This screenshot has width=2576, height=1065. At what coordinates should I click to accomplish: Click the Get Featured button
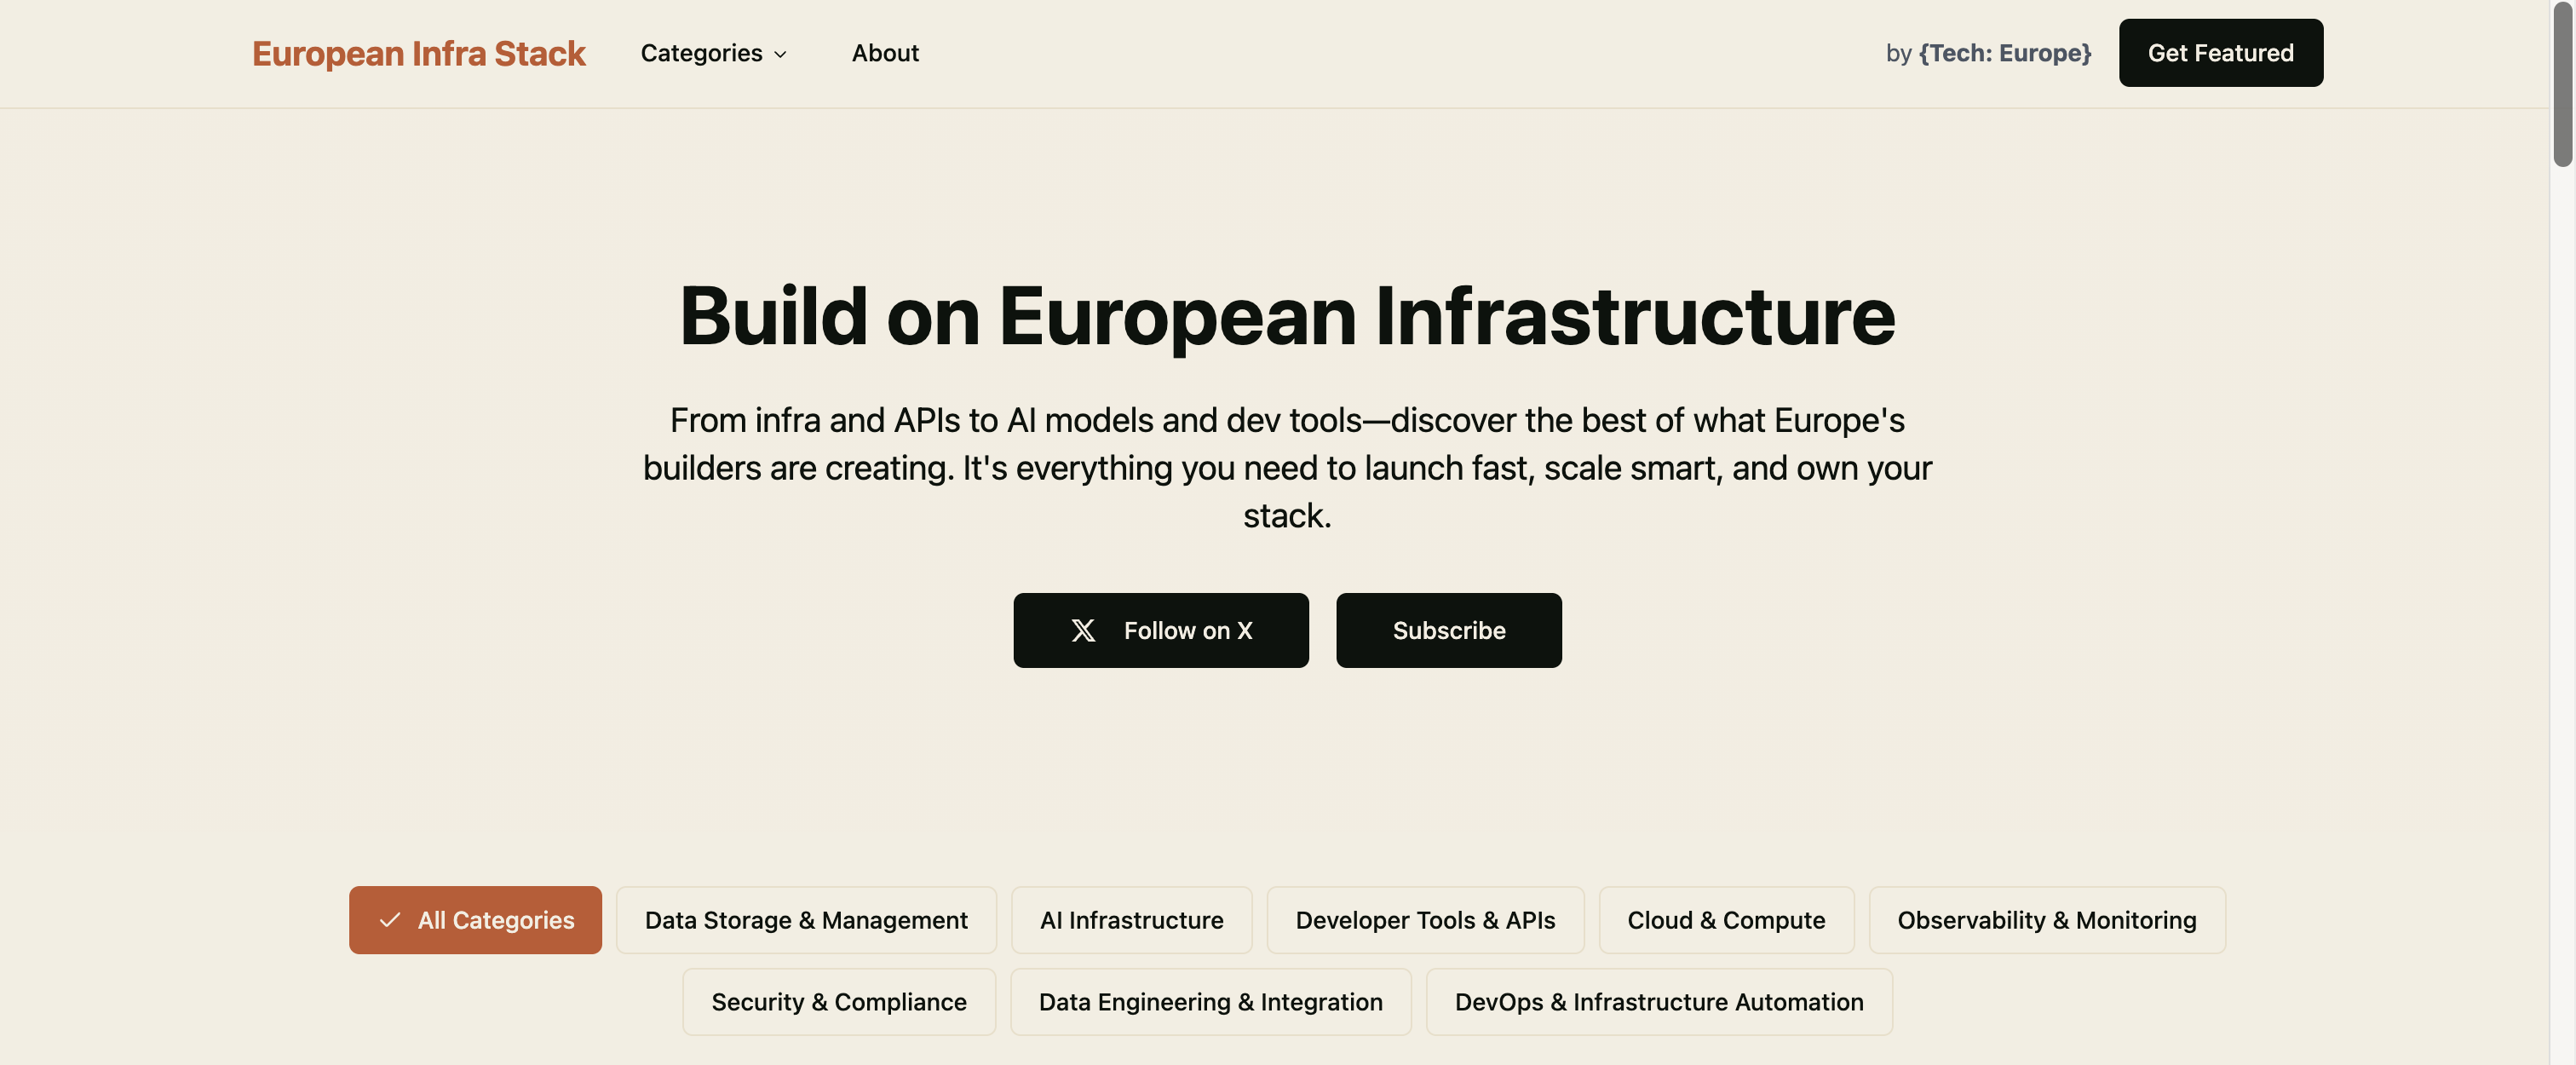click(2220, 53)
